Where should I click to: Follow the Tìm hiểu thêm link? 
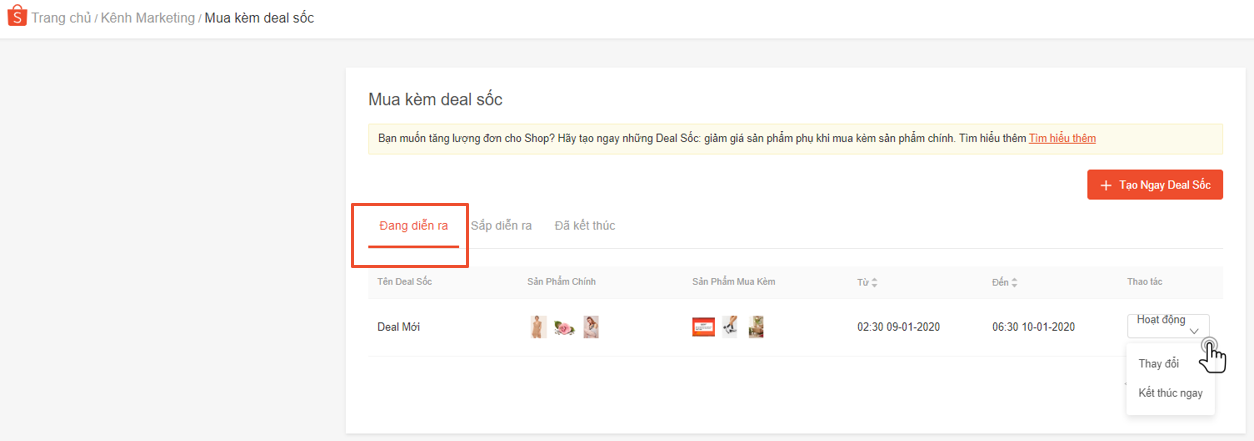(x=1062, y=138)
